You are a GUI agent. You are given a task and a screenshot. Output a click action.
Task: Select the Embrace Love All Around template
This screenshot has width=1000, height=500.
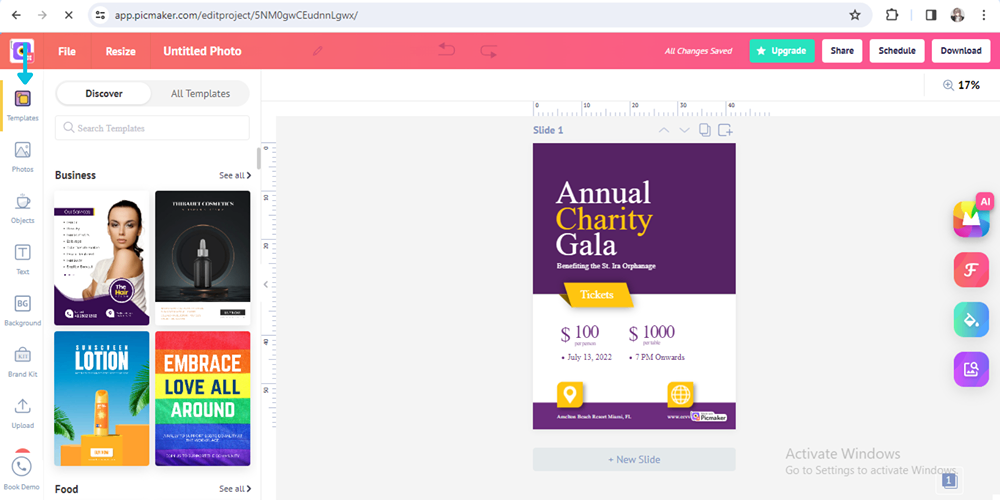pos(203,399)
